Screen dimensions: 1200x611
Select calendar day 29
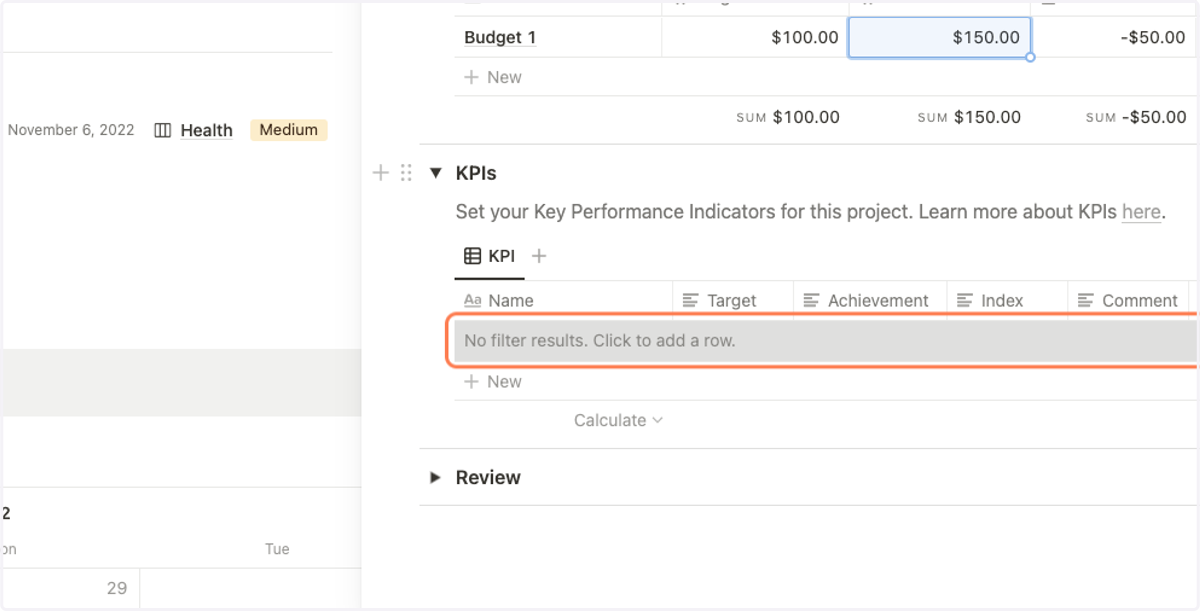(117, 588)
